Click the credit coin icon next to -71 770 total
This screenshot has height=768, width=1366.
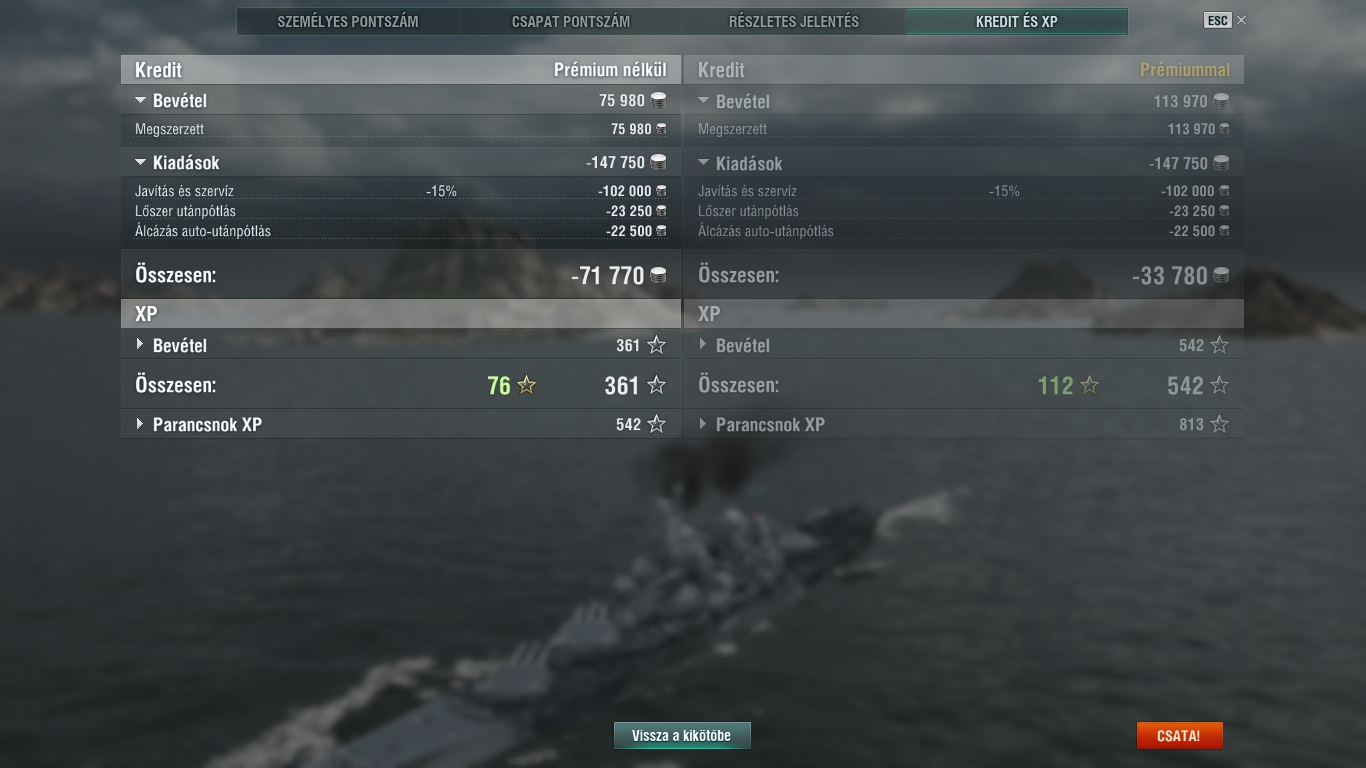(x=658, y=275)
